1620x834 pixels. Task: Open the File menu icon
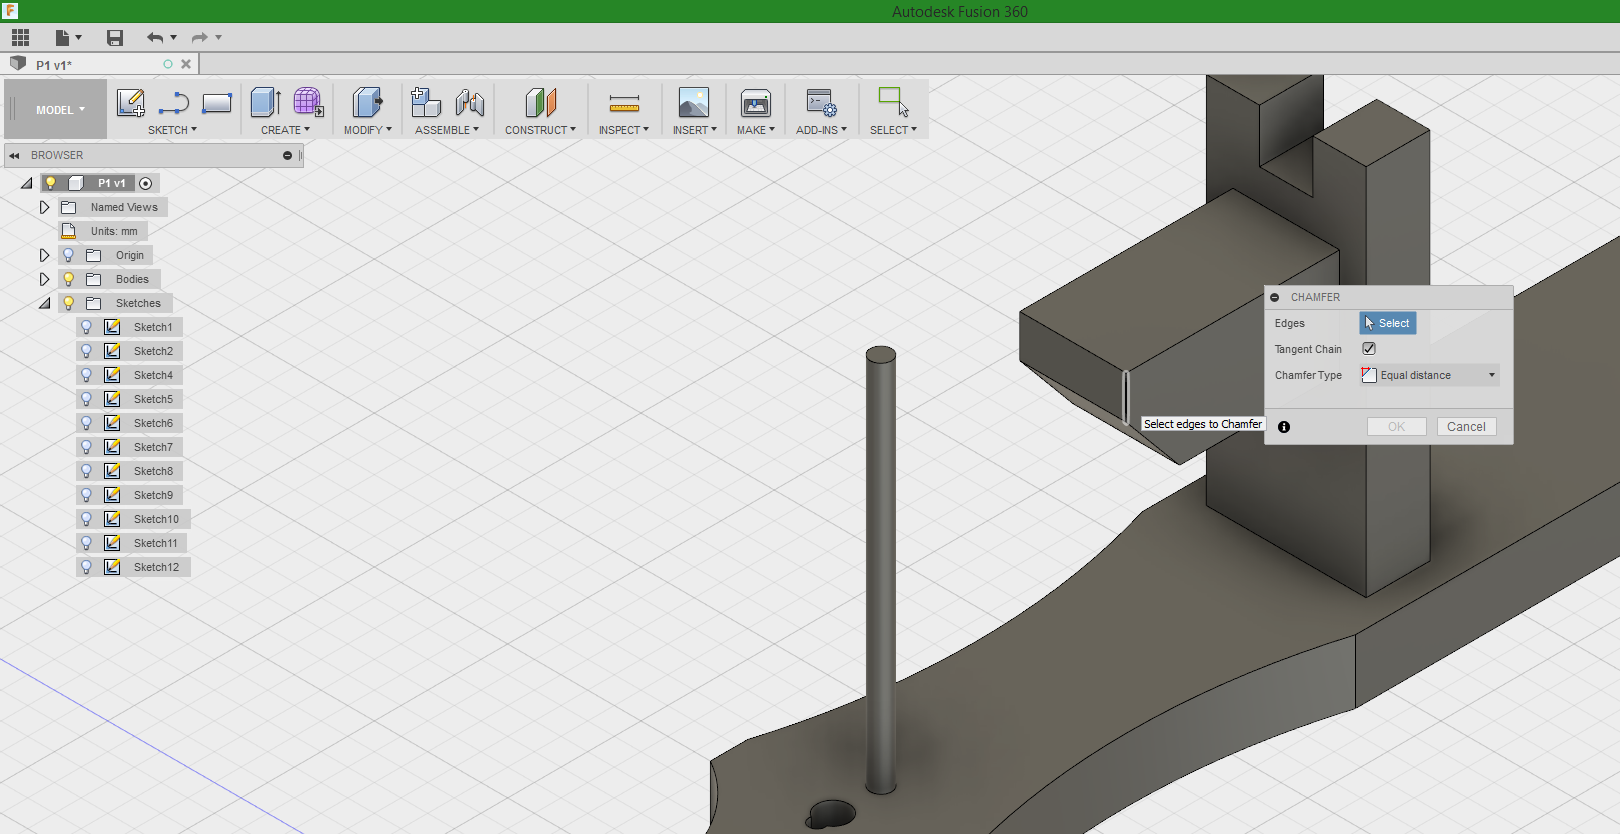coord(68,38)
